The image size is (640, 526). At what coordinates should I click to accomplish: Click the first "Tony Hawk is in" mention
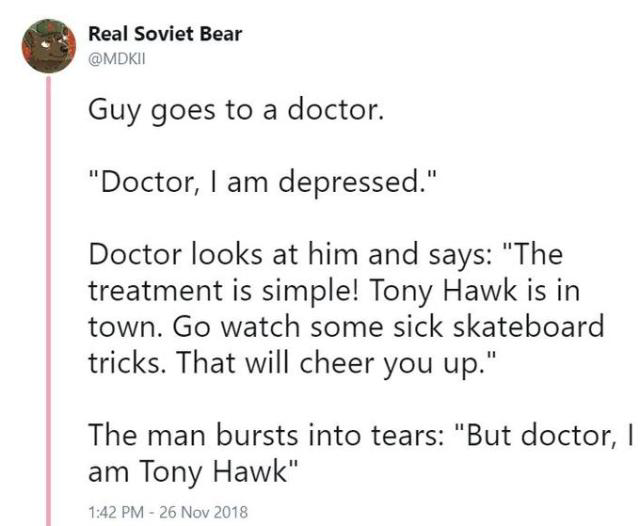click(474, 292)
